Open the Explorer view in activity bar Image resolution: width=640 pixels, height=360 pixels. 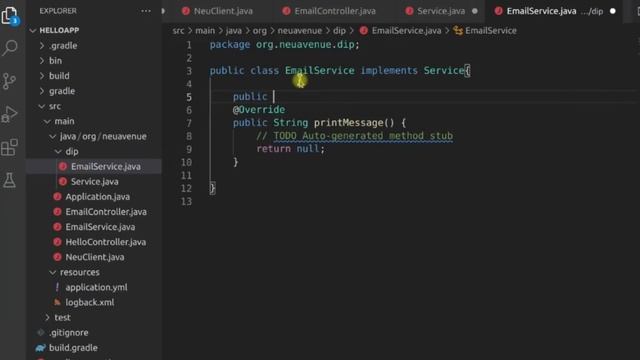tap(10, 16)
